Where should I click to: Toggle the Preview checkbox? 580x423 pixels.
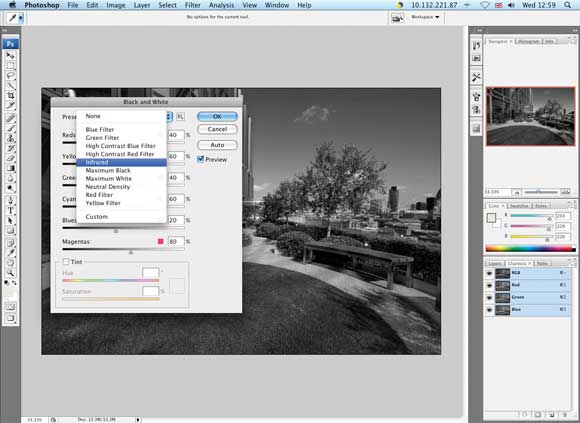tap(200, 159)
